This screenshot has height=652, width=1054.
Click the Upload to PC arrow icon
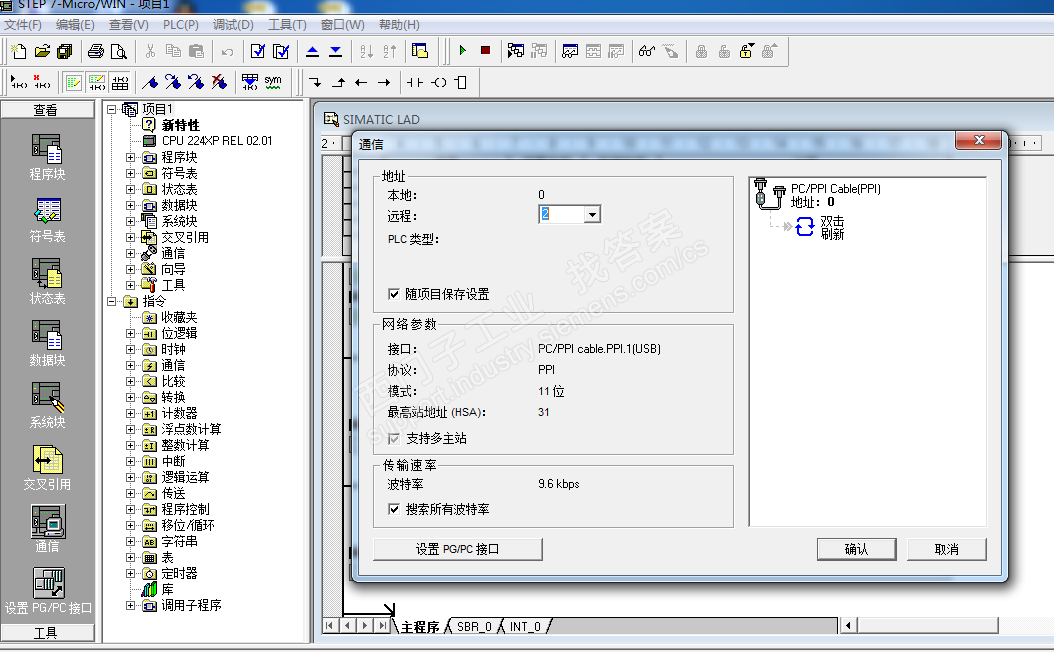tap(313, 51)
